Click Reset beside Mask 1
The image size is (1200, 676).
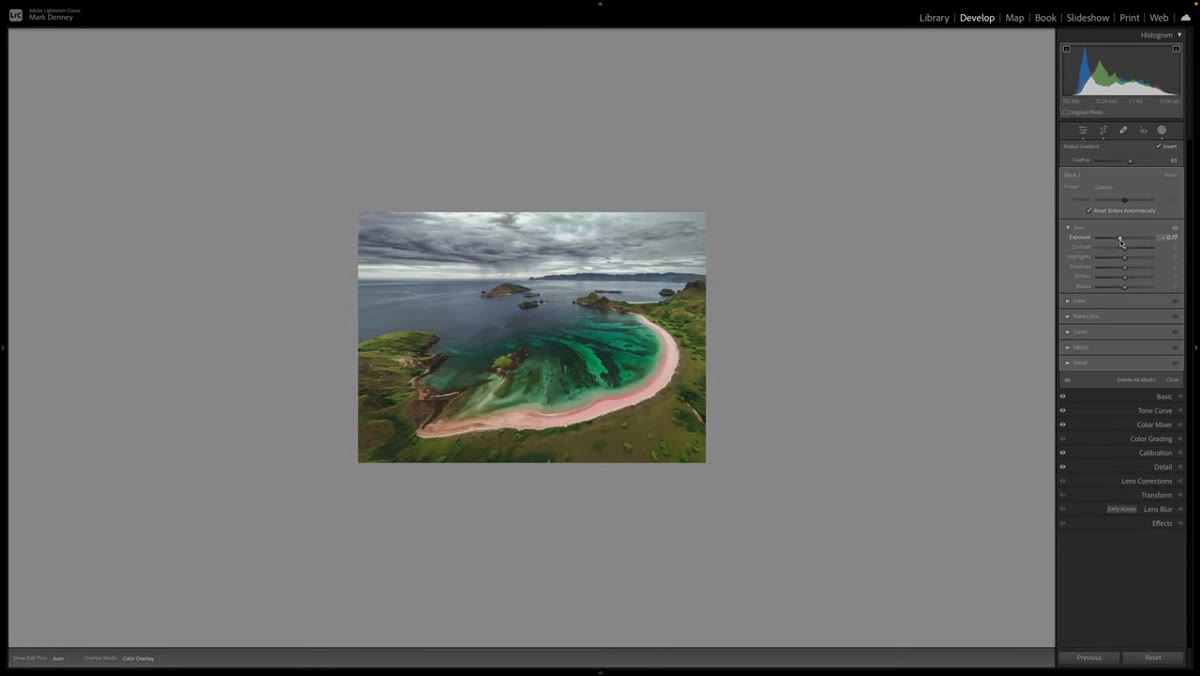[x=1170, y=175]
